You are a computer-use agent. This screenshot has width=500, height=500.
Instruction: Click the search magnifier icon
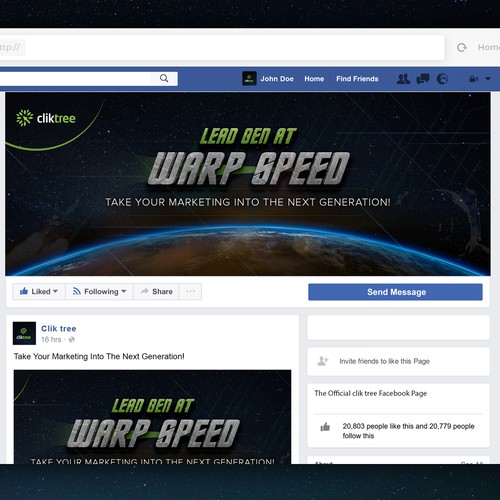point(164,78)
